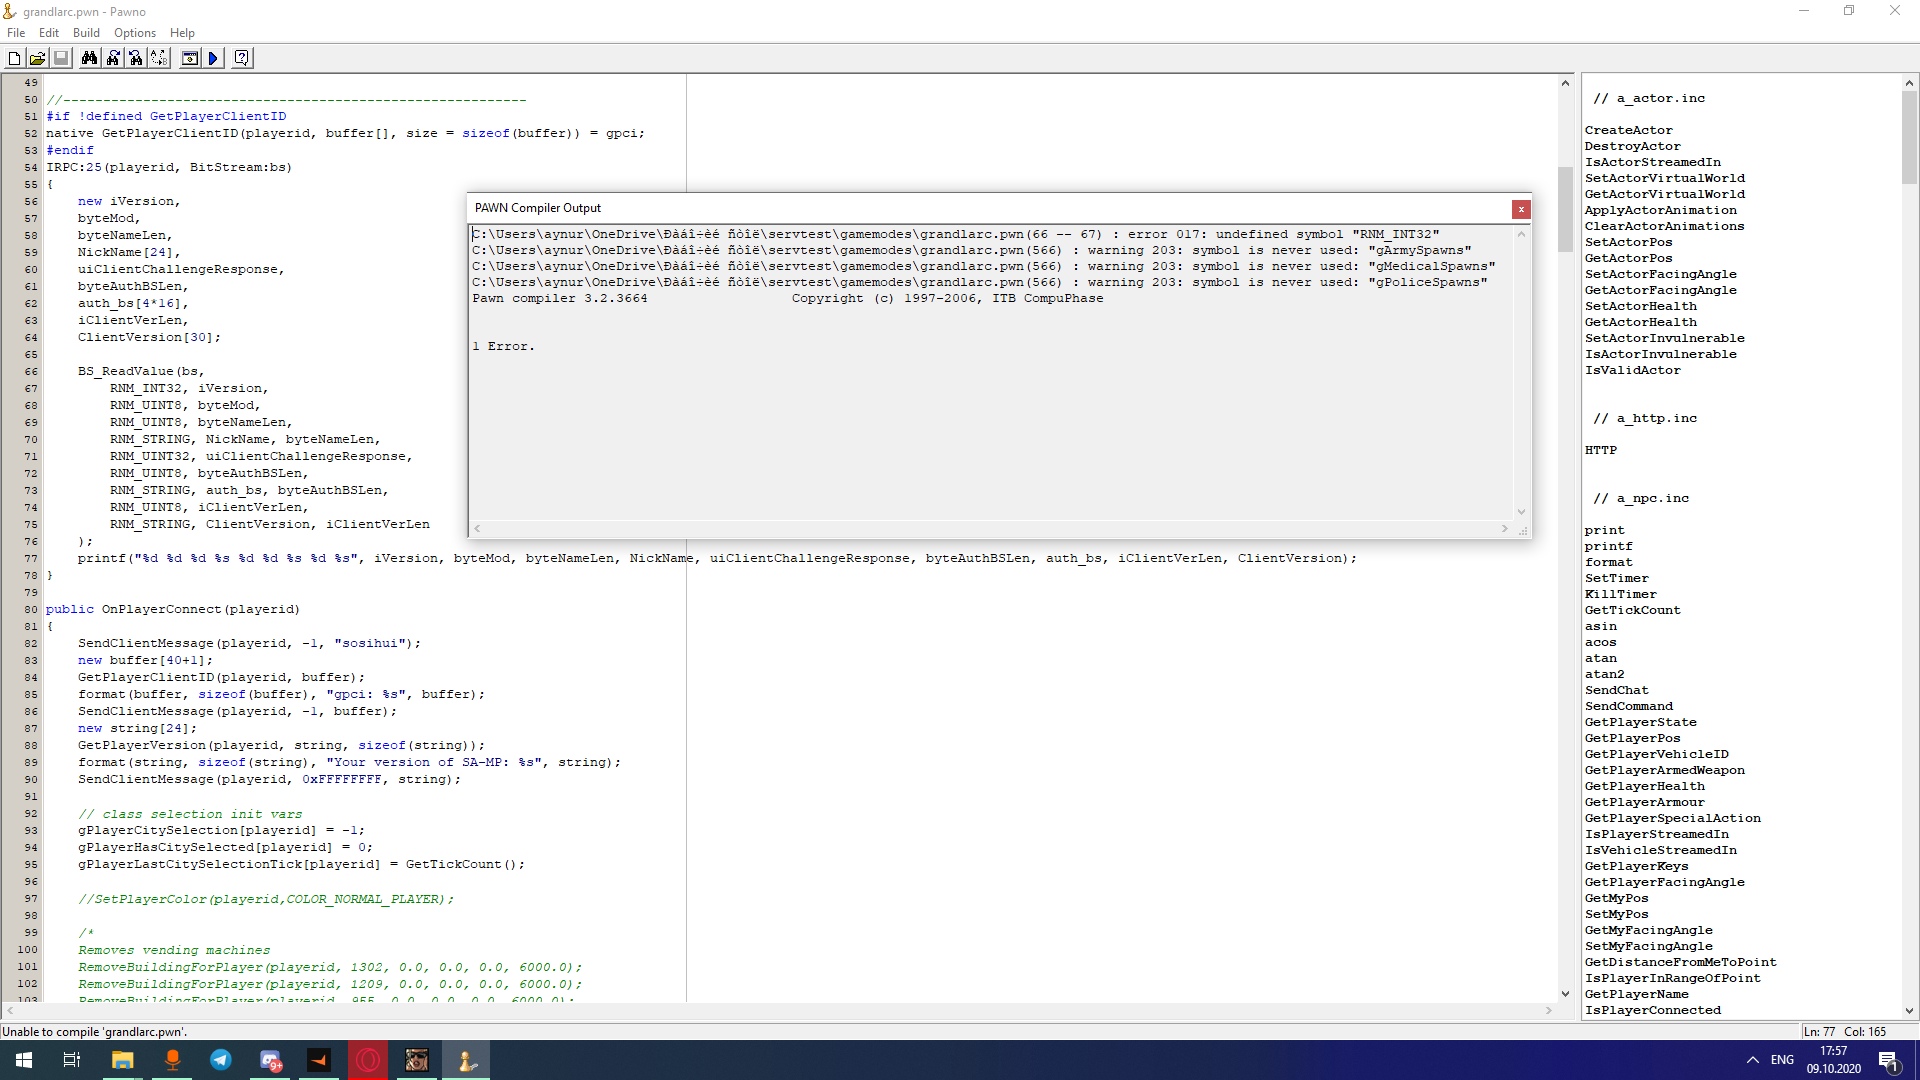Open the Windows Start menu
1920x1080 pixels.
pos(24,1060)
